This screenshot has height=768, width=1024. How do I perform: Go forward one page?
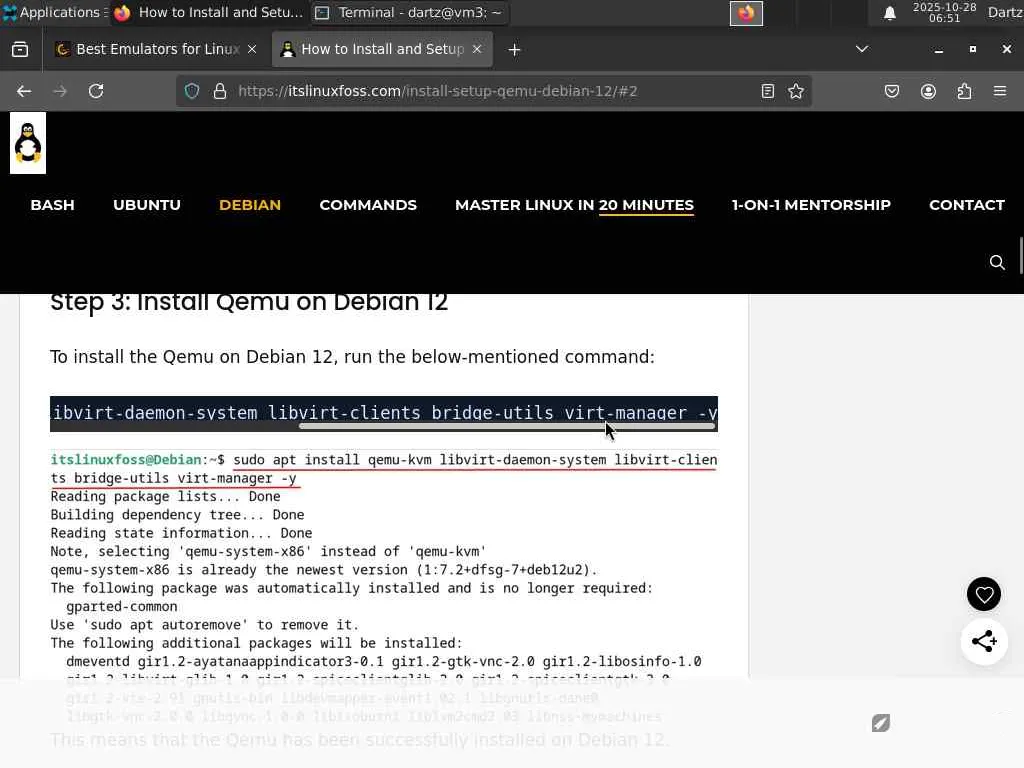coord(60,91)
